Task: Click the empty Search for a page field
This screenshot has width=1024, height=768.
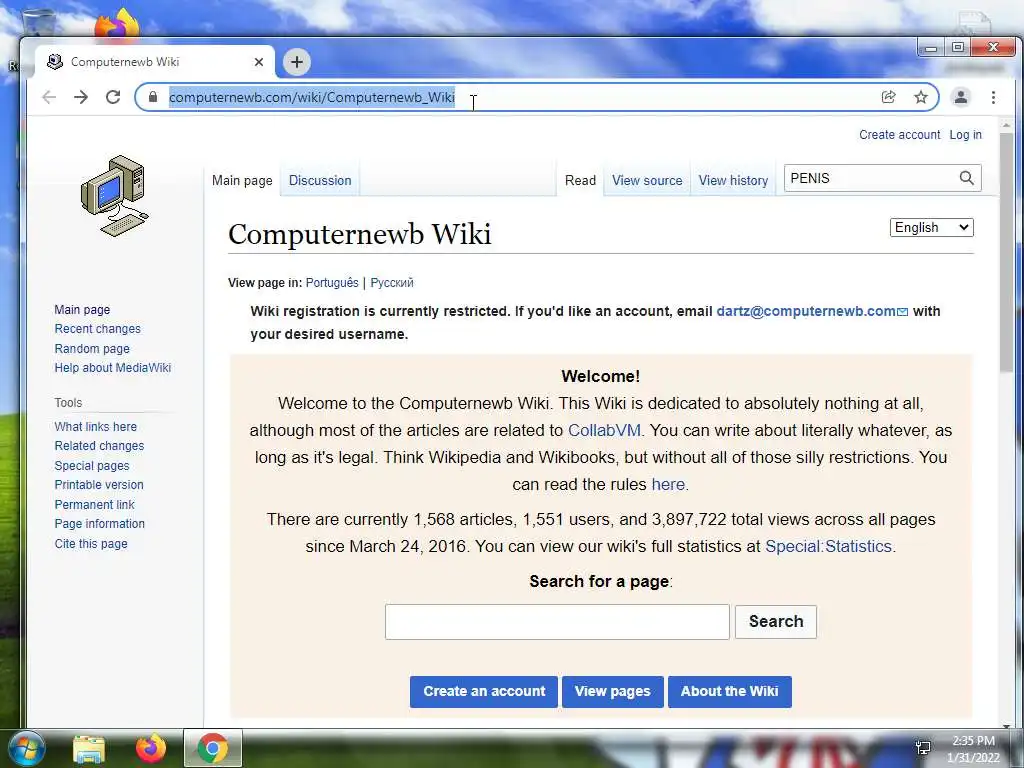Action: pos(557,622)
